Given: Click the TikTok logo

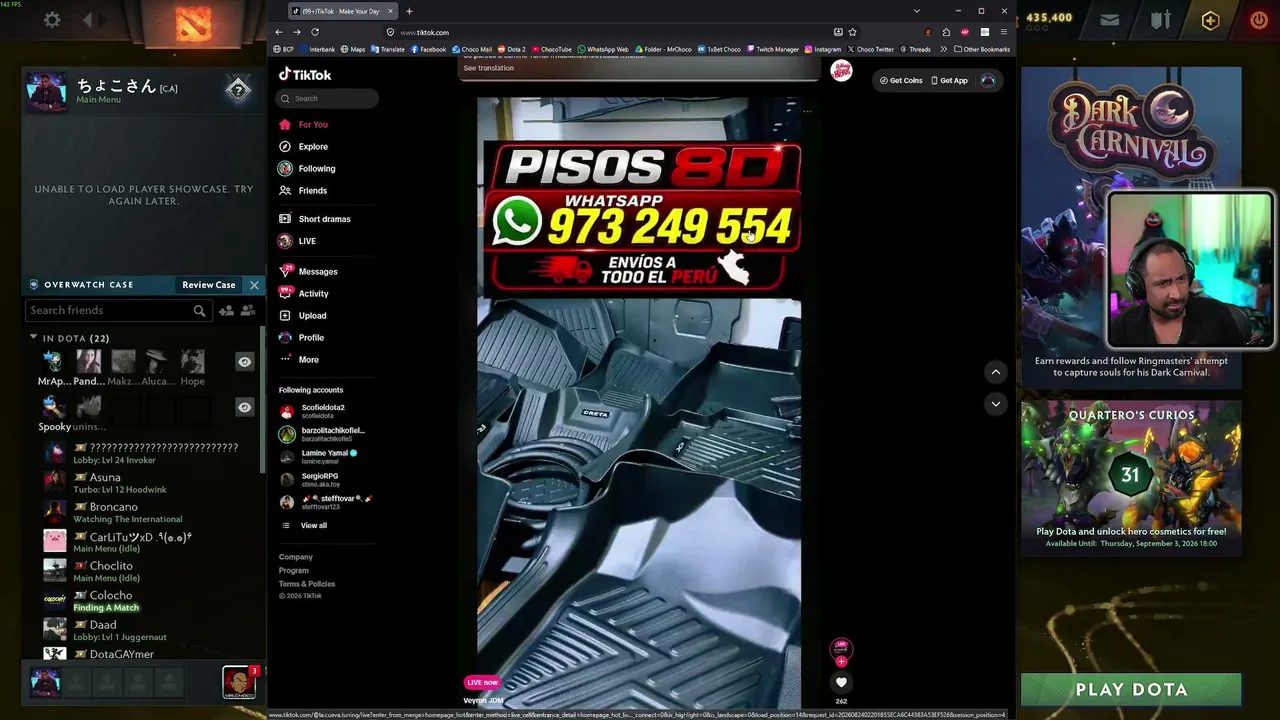Looking at the screenshot, I should tap(305, 74).
